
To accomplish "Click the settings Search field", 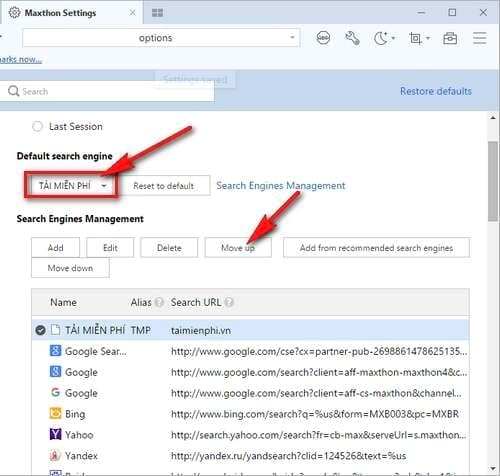I will pyautogui.click(x=107, y=91).
